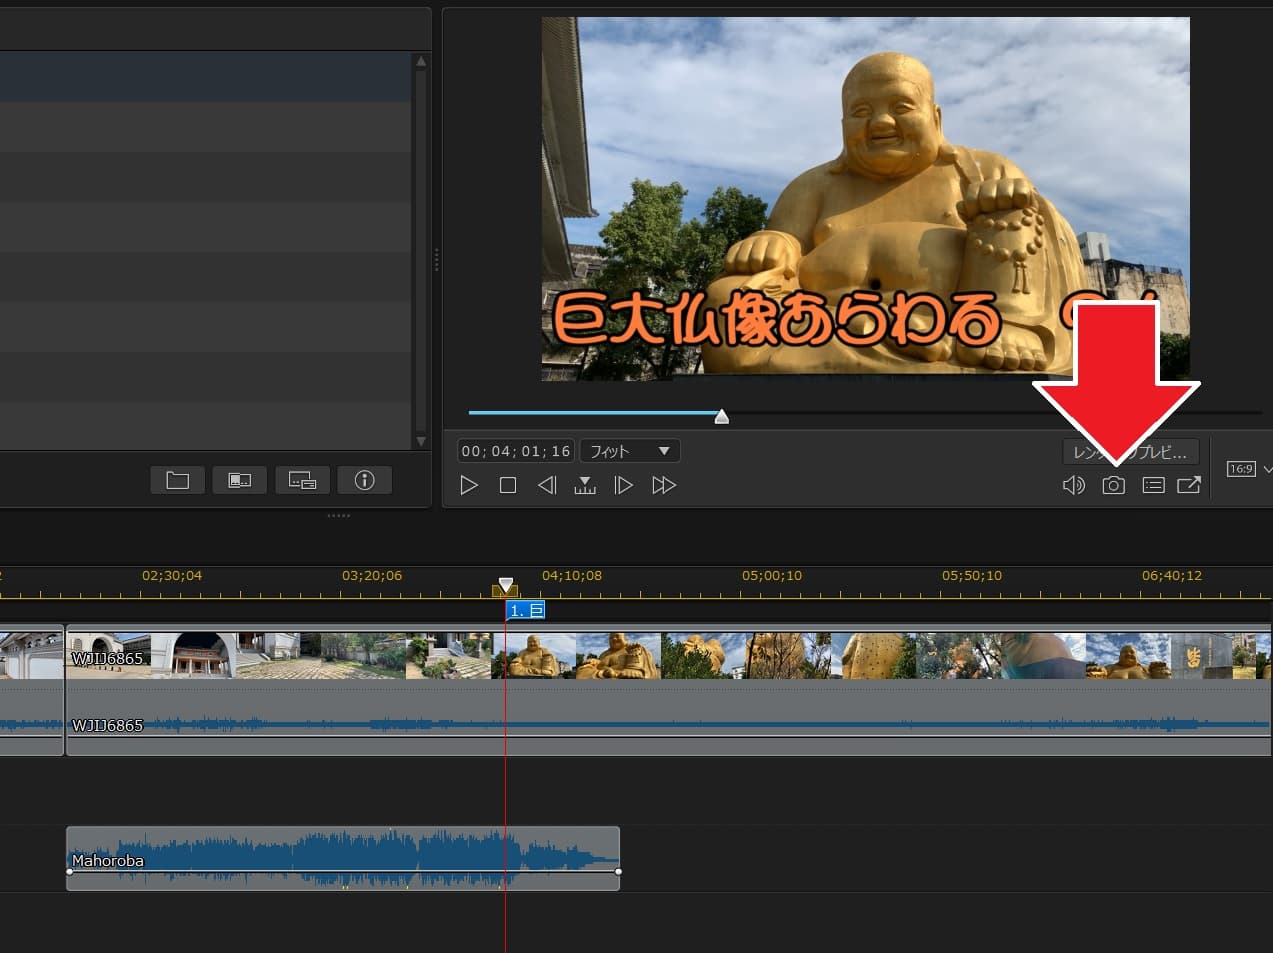The width and height of the screenshot is (1273, 953).
Task: Click the folder icon in library panel
Action: tap(177, 480)
